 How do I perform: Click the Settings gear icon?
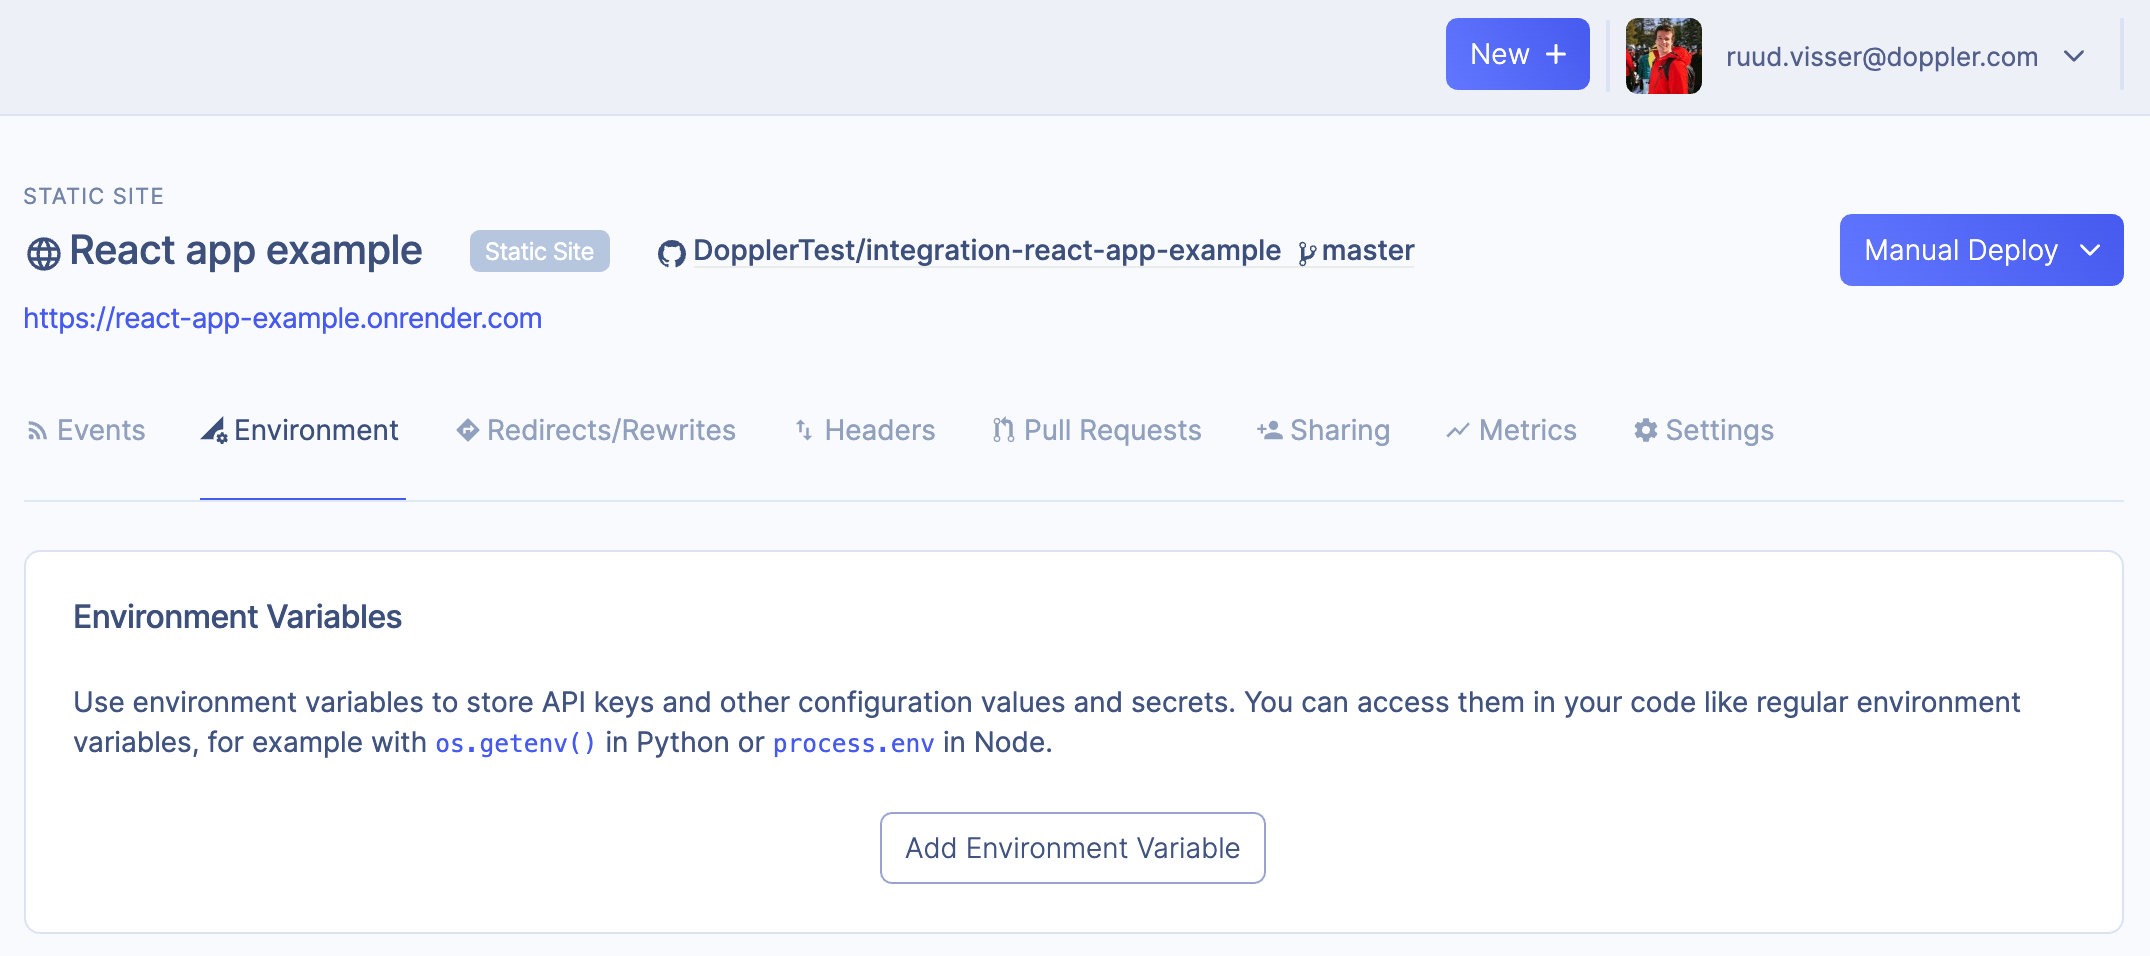(1646, 430)
